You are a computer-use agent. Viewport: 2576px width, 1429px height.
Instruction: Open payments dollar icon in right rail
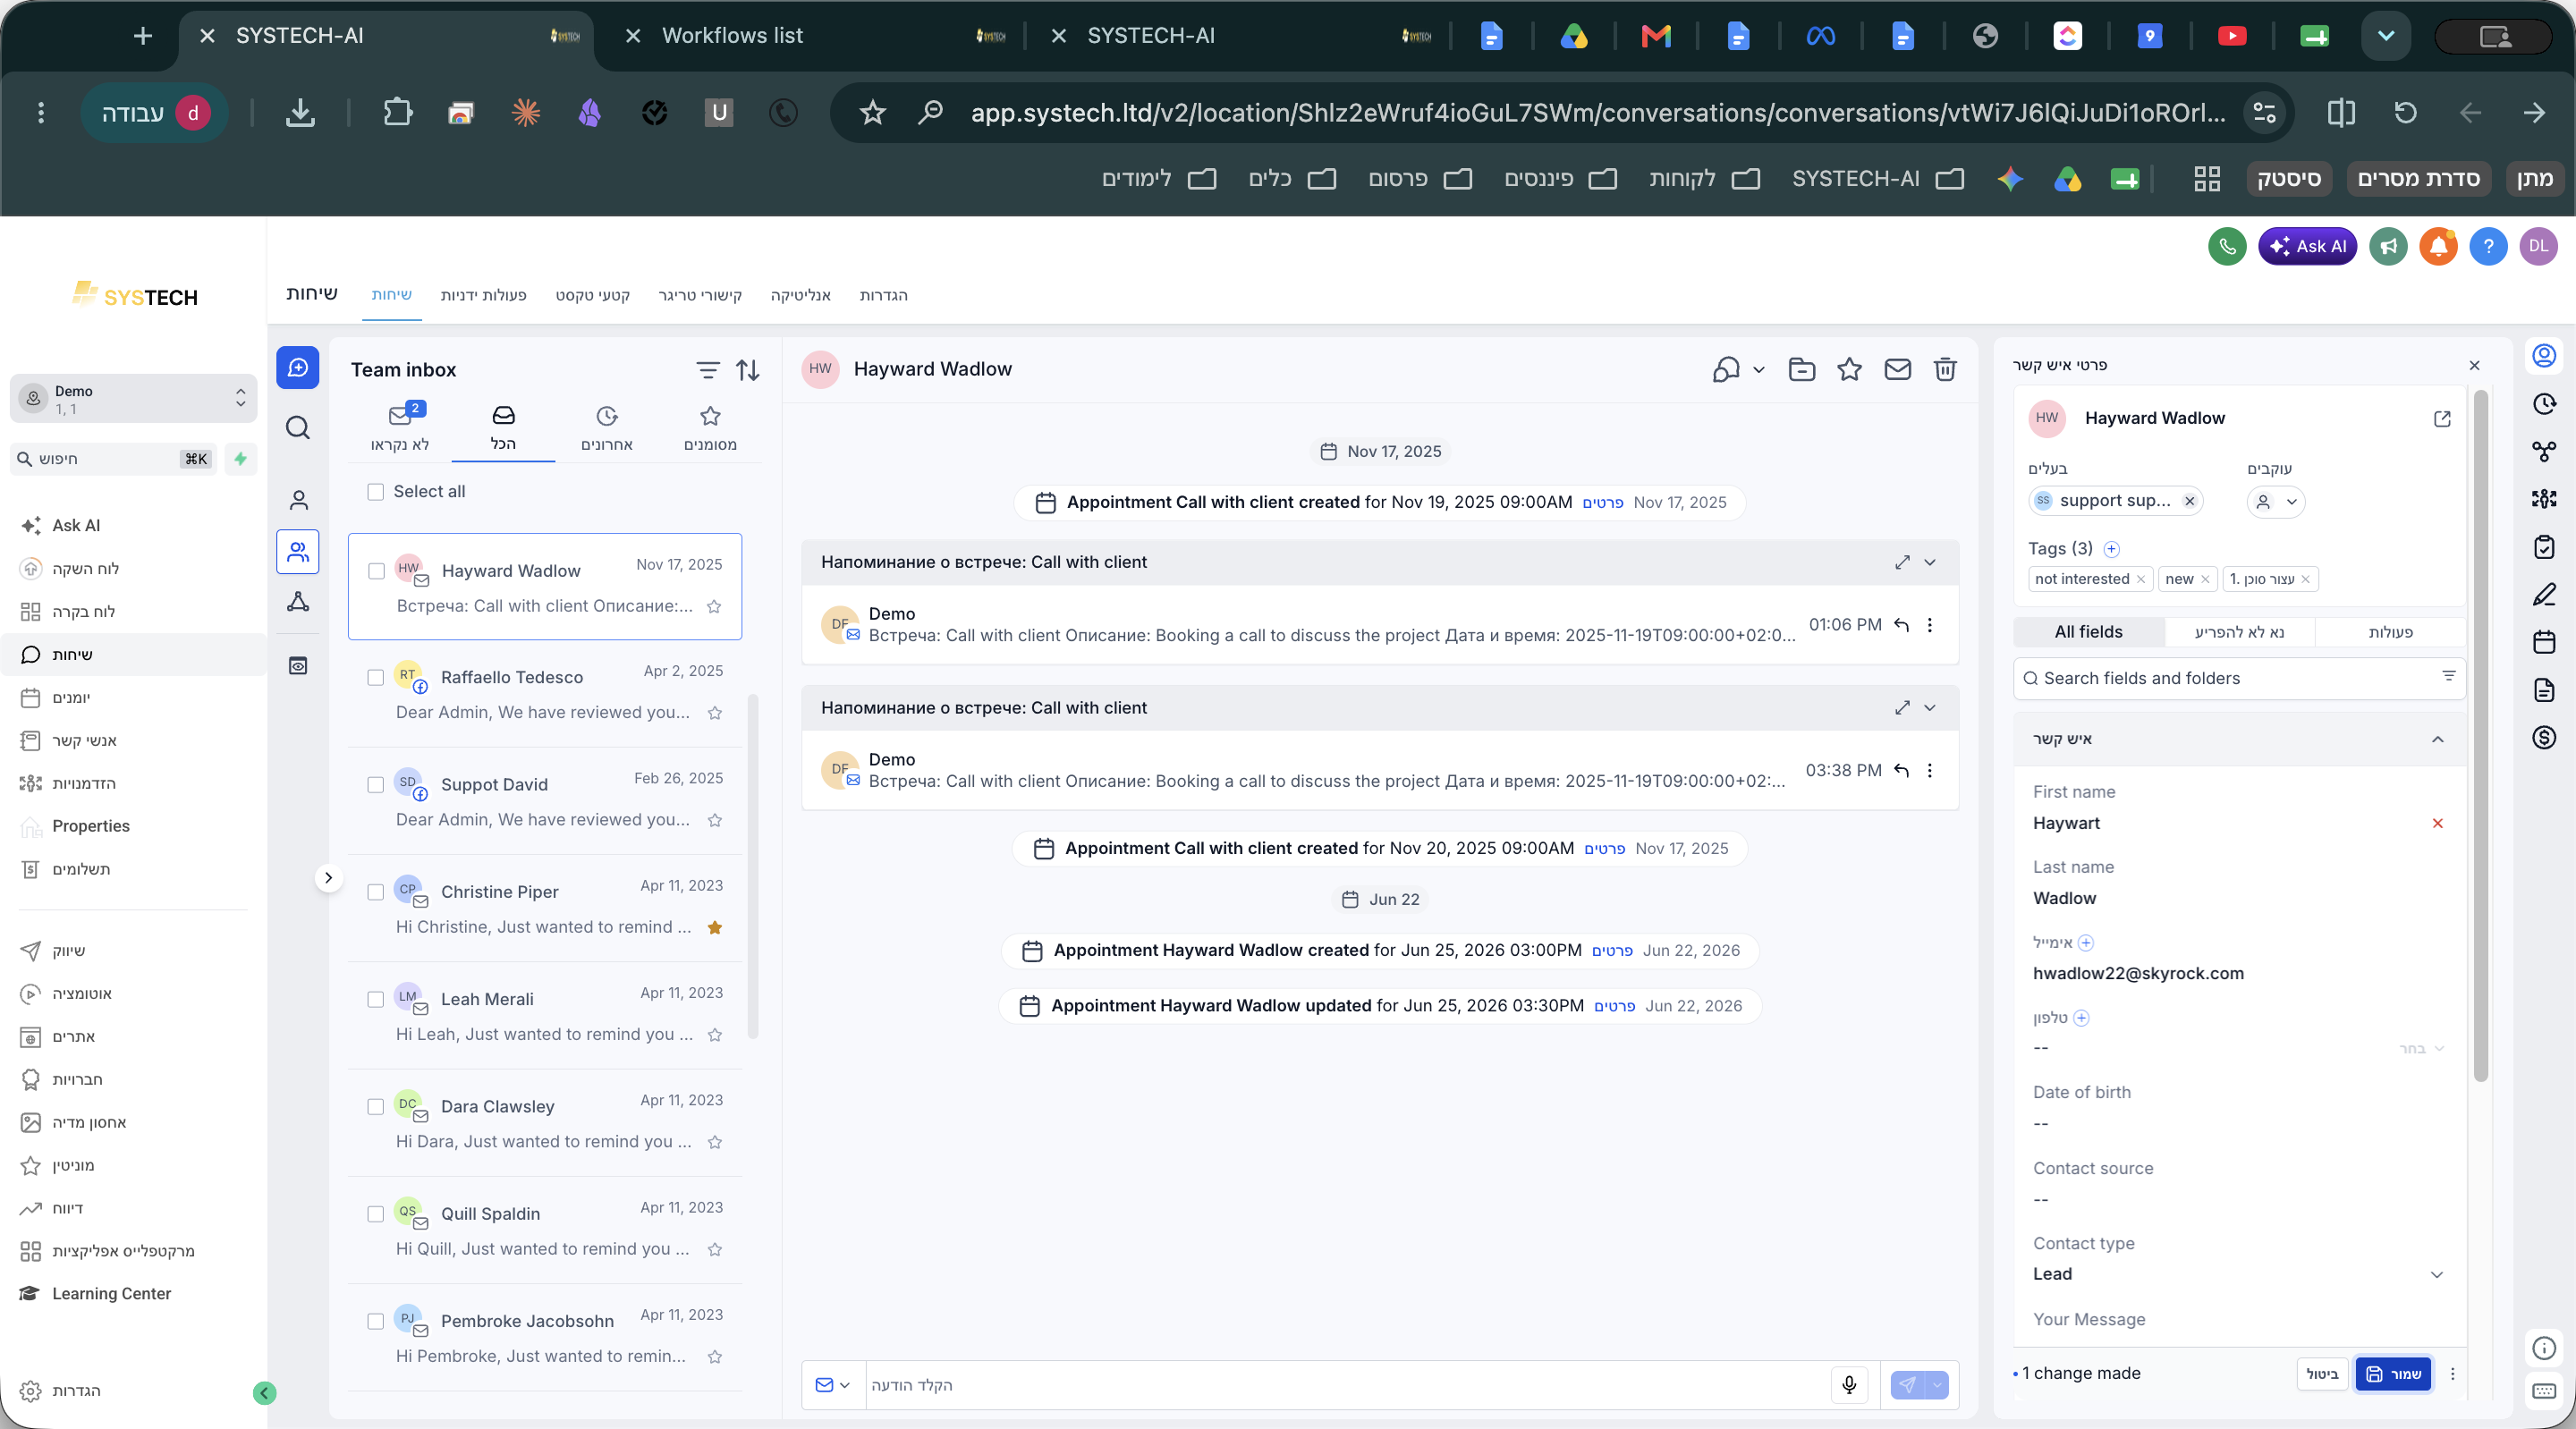(x=2544, y=738)
